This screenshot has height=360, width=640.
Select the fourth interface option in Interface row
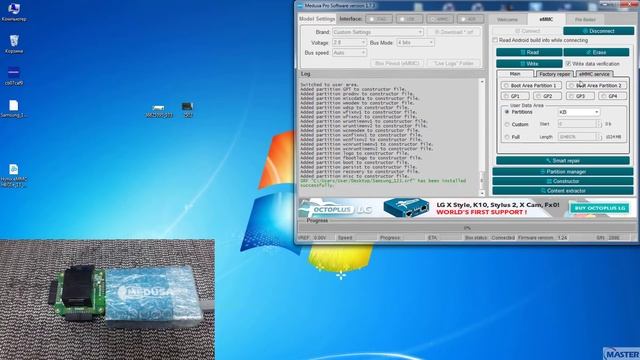tap(470, 19)
